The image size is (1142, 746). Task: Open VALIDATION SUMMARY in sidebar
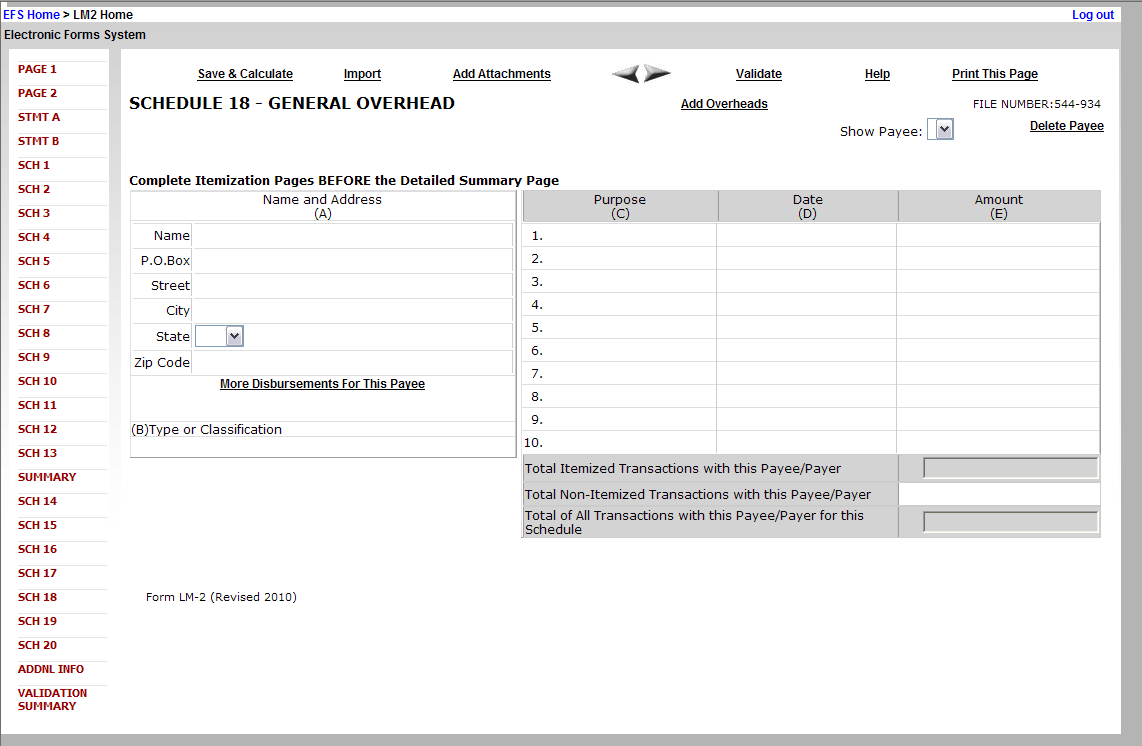[x=52, y=700]
